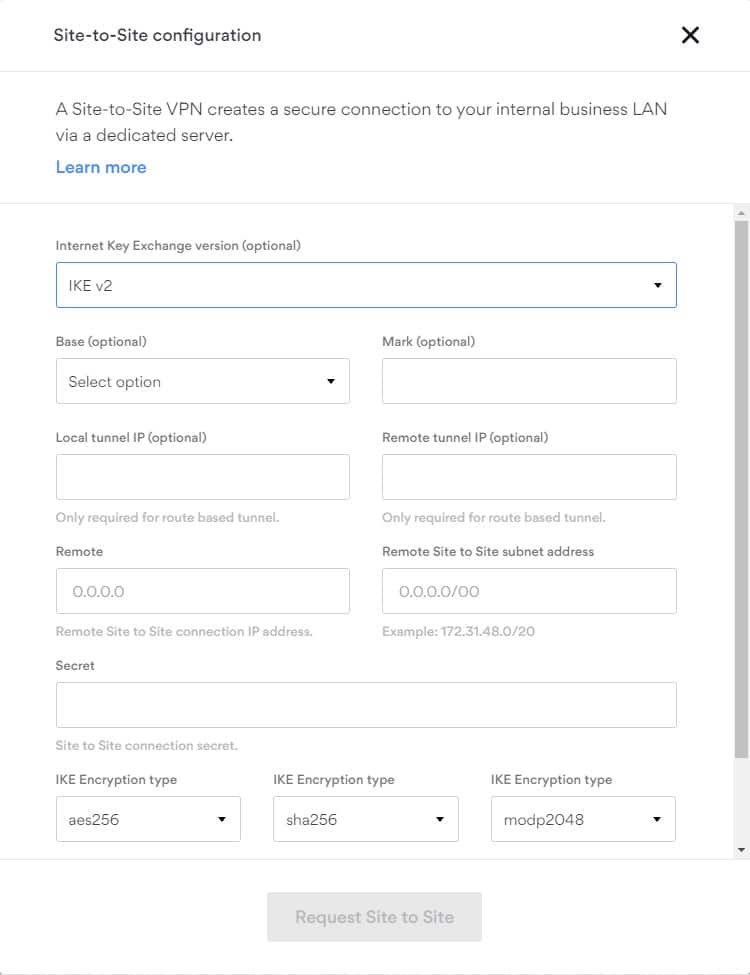
Task: Click the vertical scrollbar thumb
Action: (741, 490)
